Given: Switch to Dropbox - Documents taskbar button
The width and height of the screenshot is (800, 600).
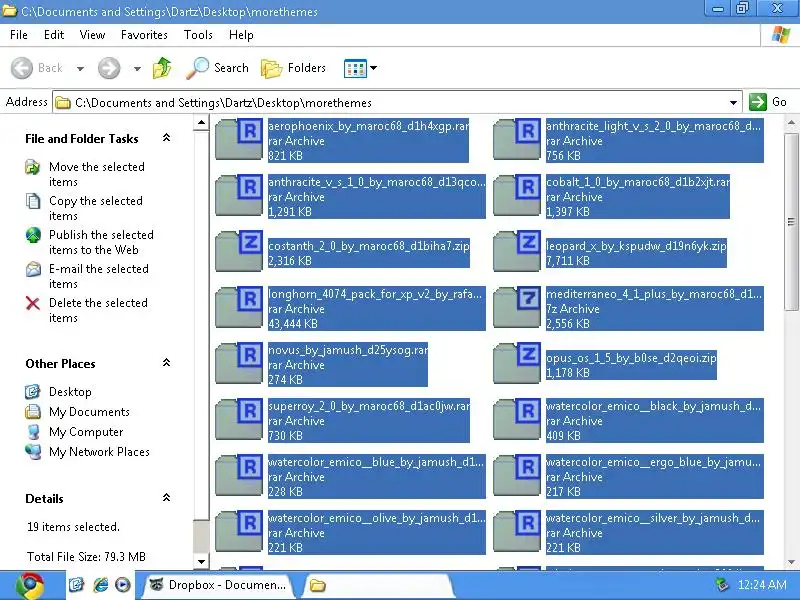Looking at the screenshot, I should (x=217, y=585).
